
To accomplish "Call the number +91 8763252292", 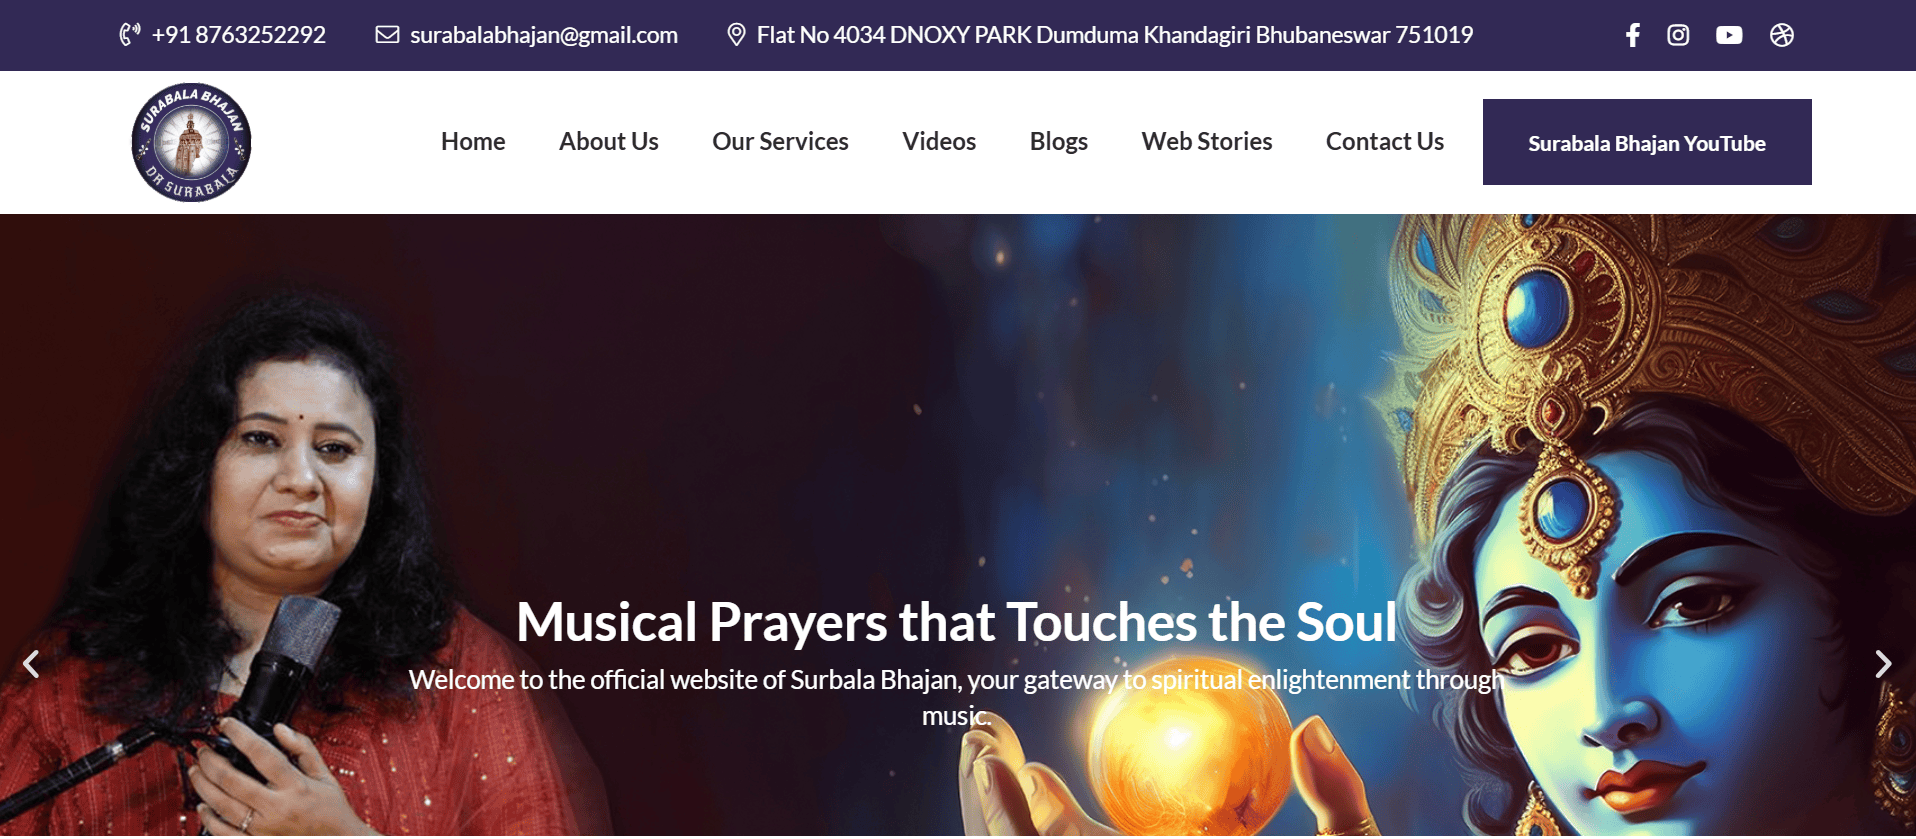I will [x=239, y=35].
